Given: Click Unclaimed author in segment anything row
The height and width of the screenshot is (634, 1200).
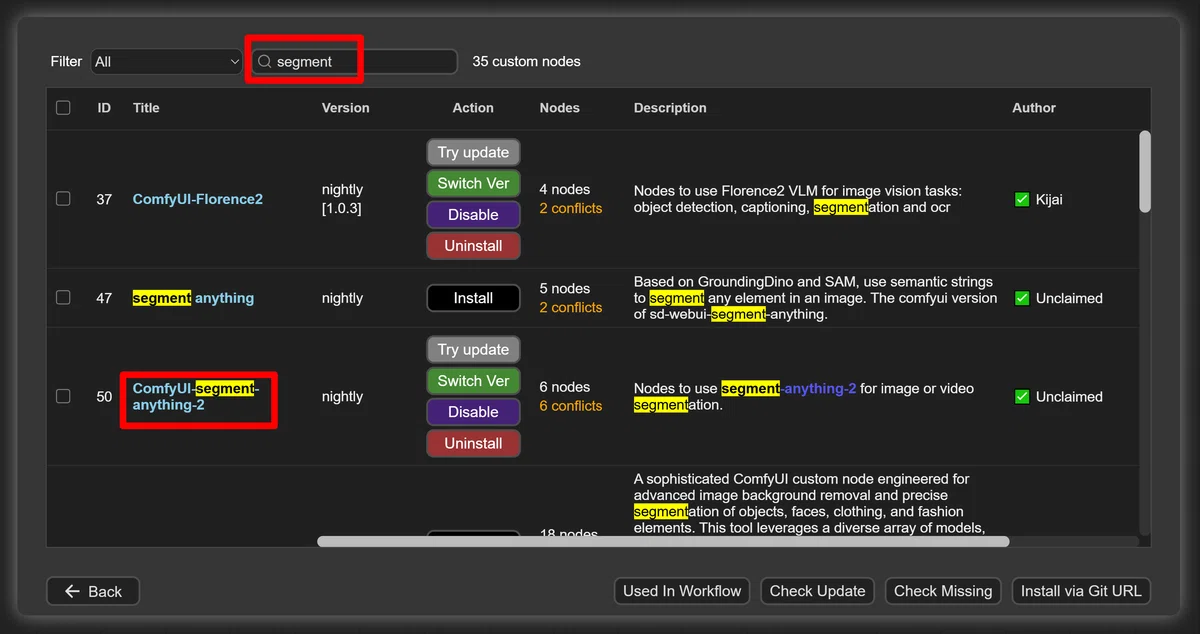Looking at the screenshot, I should [x=1069, y=298].
